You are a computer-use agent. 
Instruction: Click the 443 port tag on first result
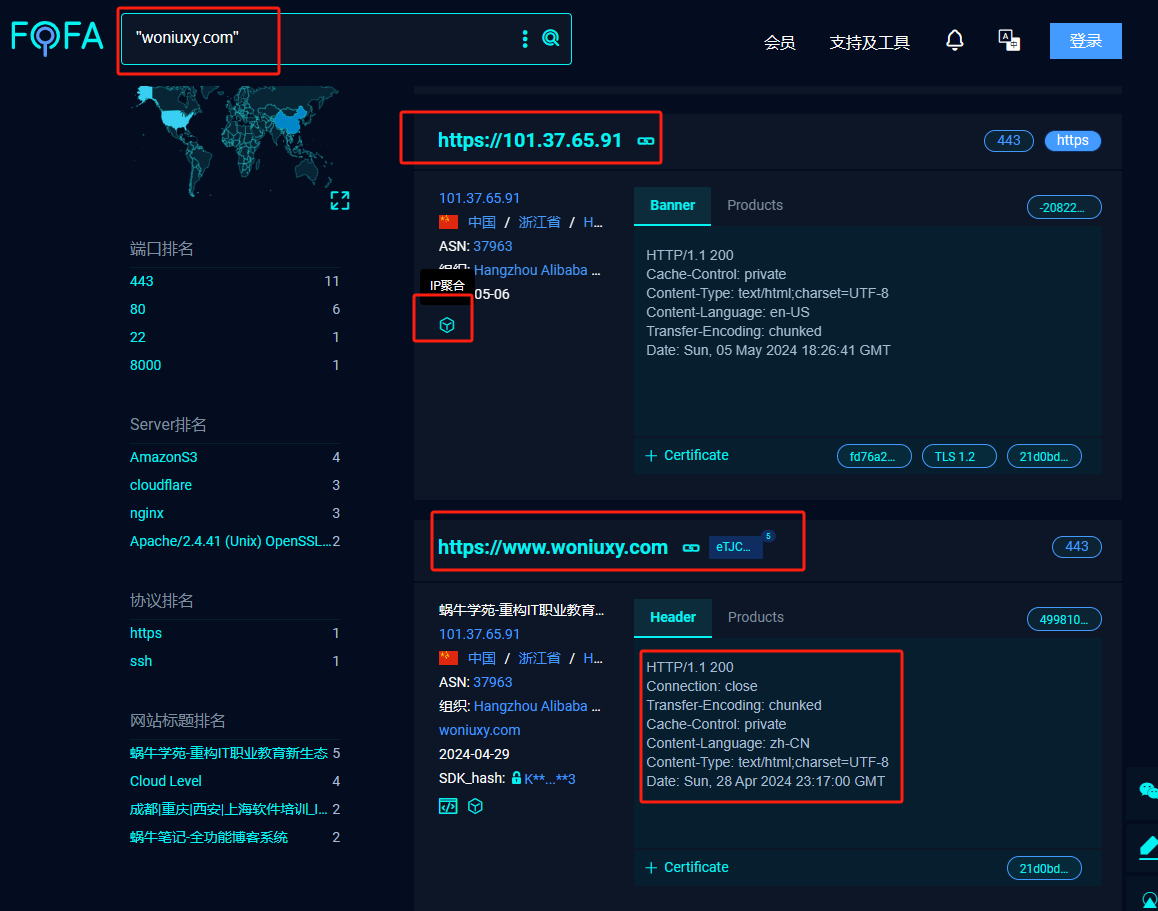(1009, 140)
